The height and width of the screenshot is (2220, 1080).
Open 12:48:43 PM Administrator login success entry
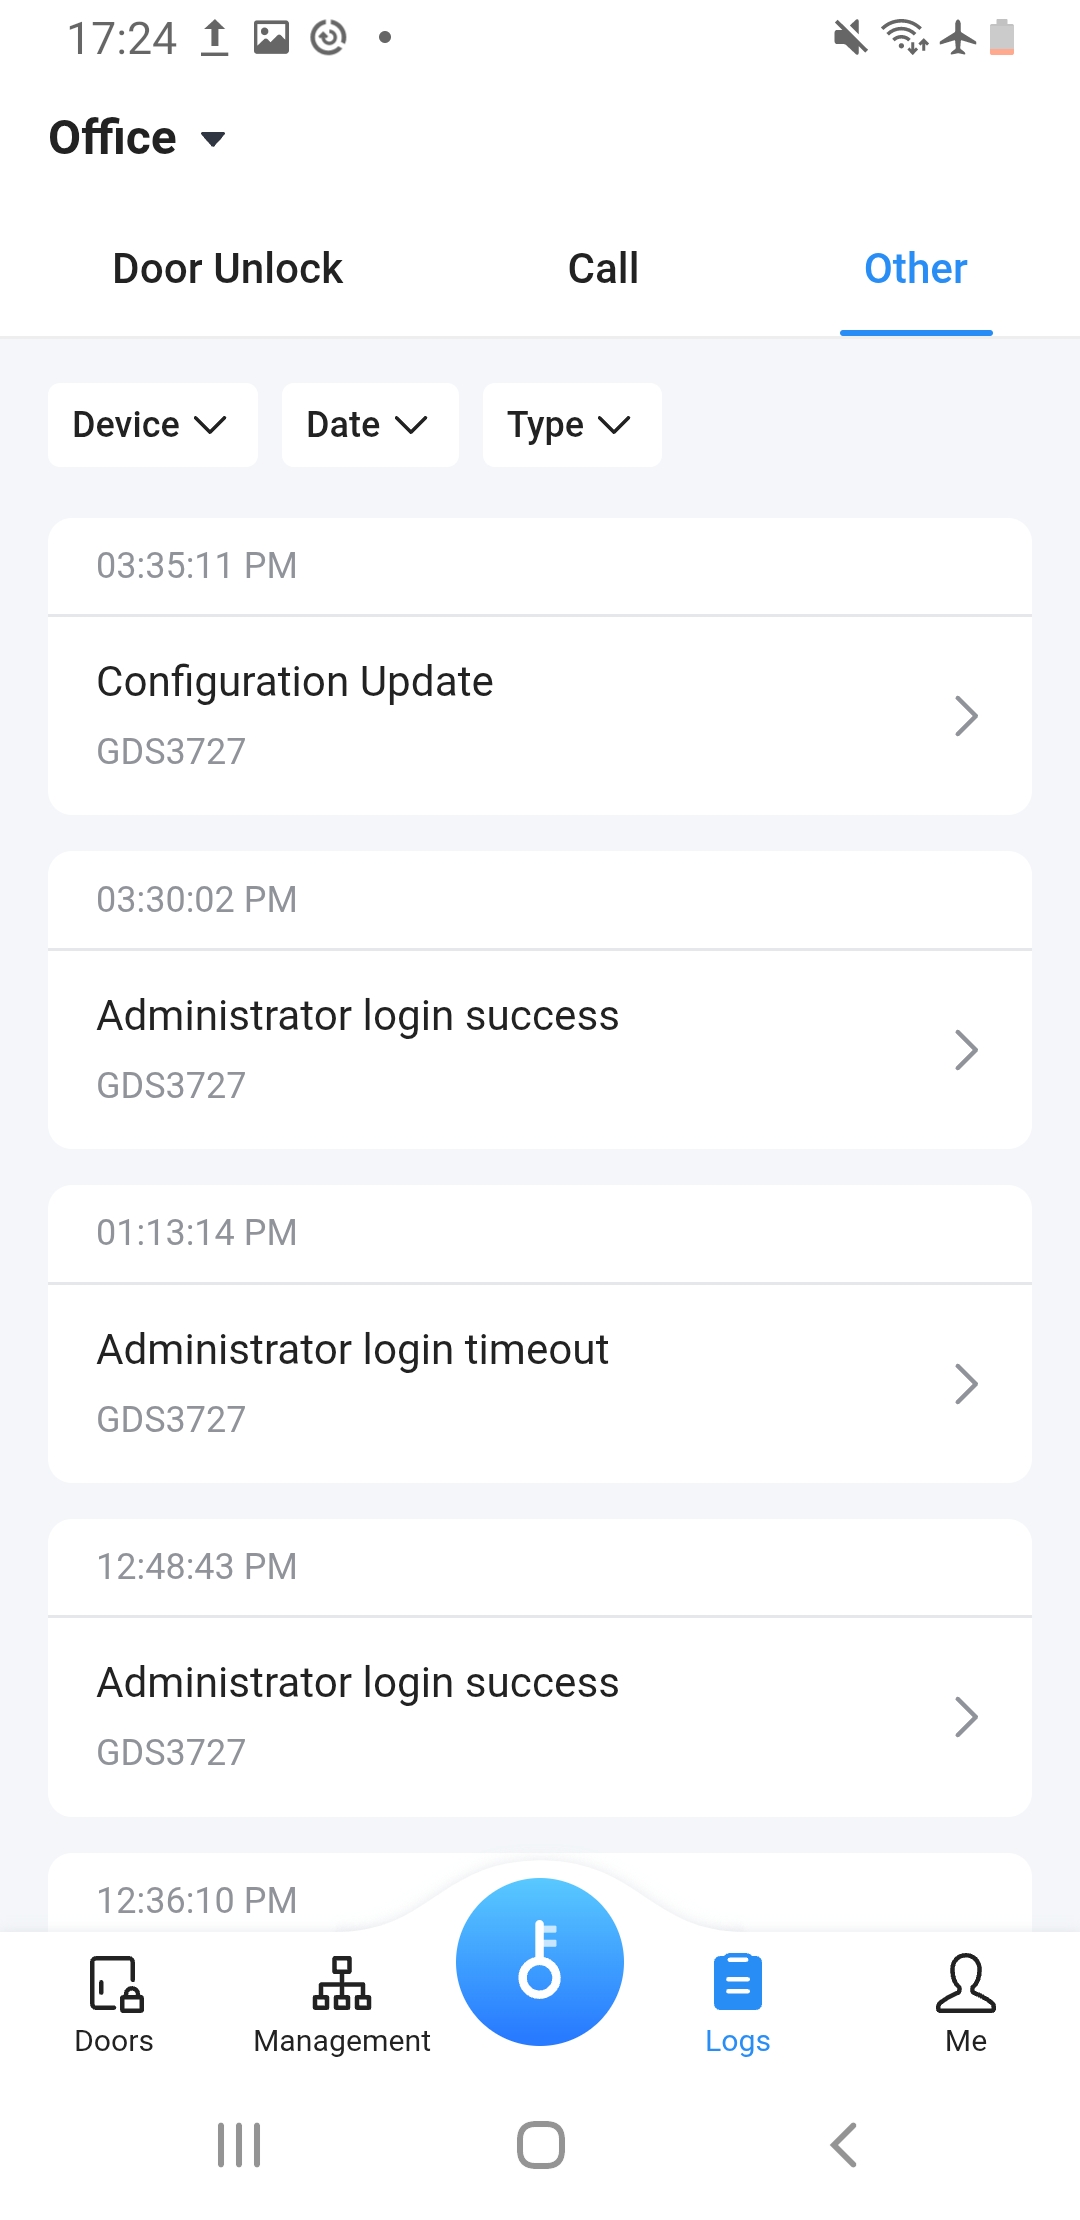[540, 1717]
